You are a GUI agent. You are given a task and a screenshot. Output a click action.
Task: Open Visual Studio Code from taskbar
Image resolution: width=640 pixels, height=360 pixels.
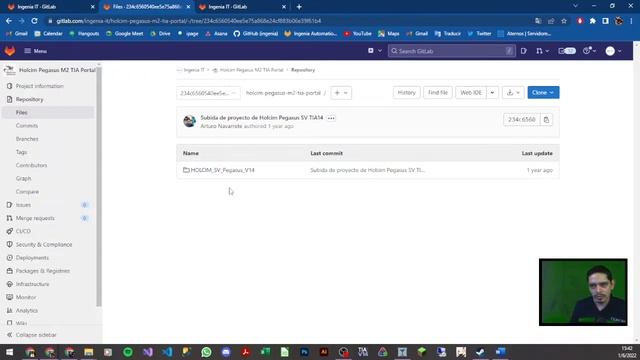167,352
